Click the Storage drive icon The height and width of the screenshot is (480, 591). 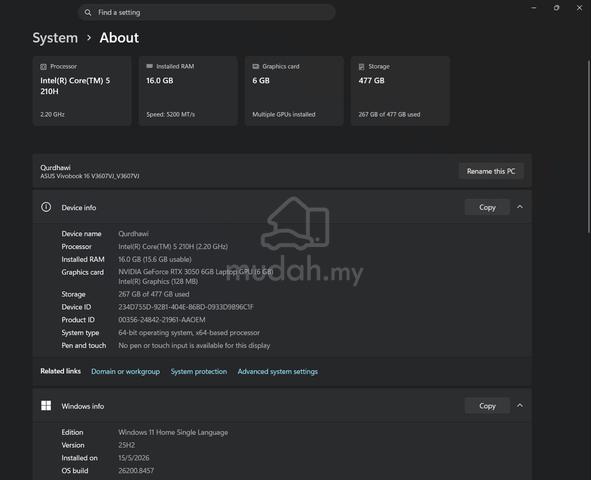361,67
